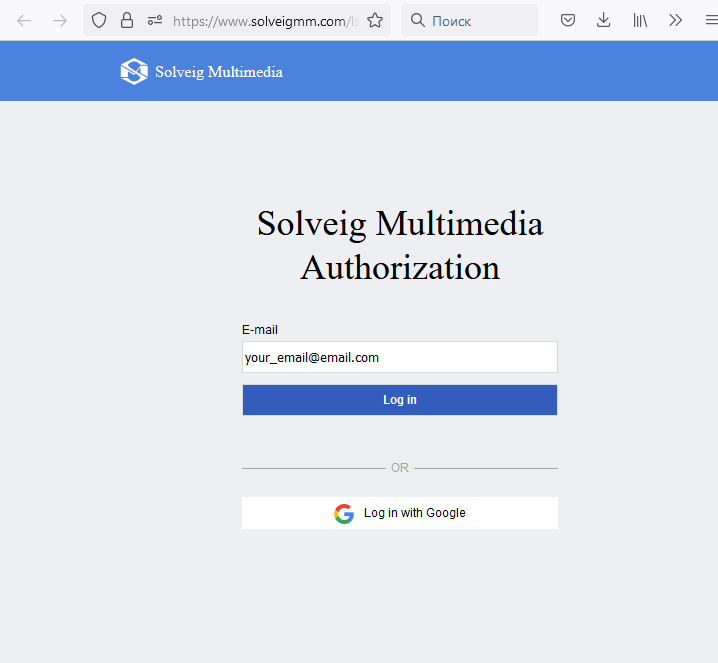This screenshot has height=663, width=718.
Task: Click the search magnifier icon
Action: click(417, 20)
